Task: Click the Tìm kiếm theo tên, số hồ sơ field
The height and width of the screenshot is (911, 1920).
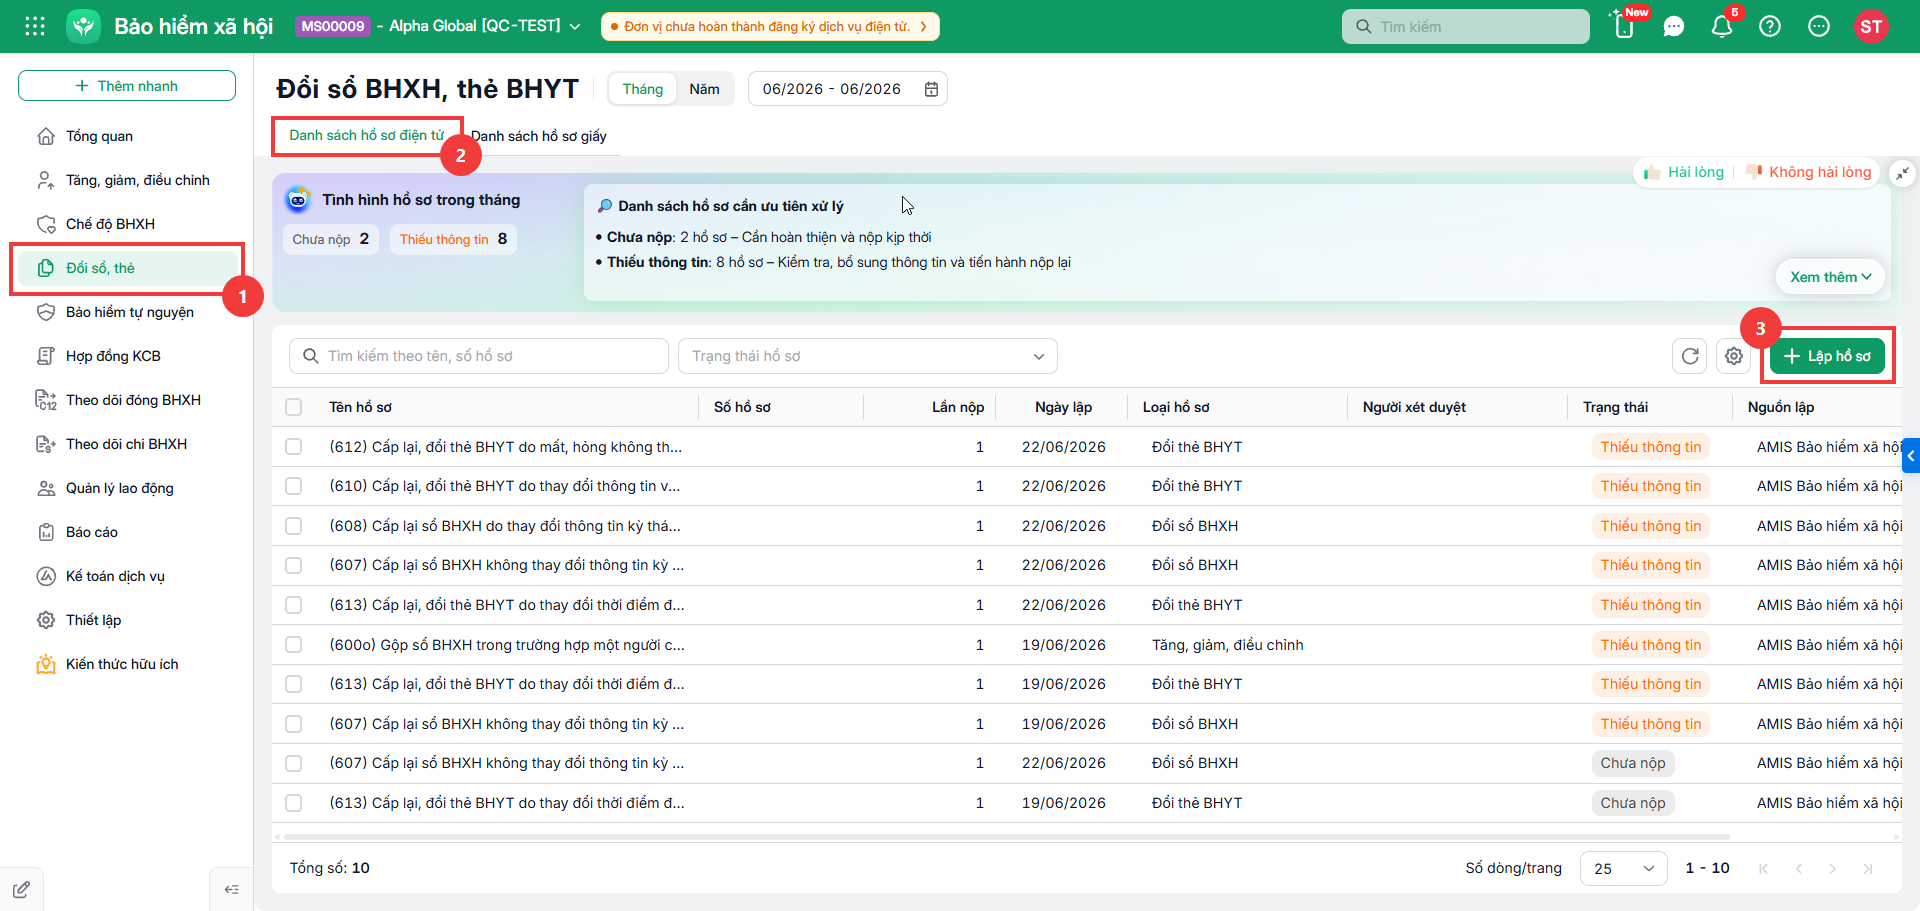Action: (x=479, y=356)
